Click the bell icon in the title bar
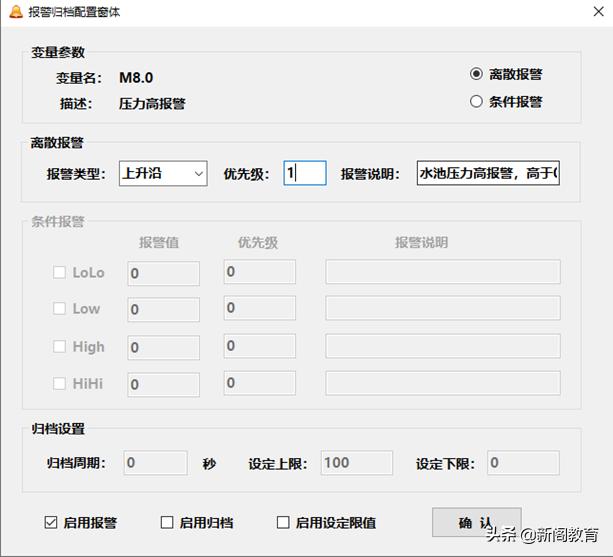The width and height of the screenshot is (613, 557). pyautogui.click(x=16, y=12)
